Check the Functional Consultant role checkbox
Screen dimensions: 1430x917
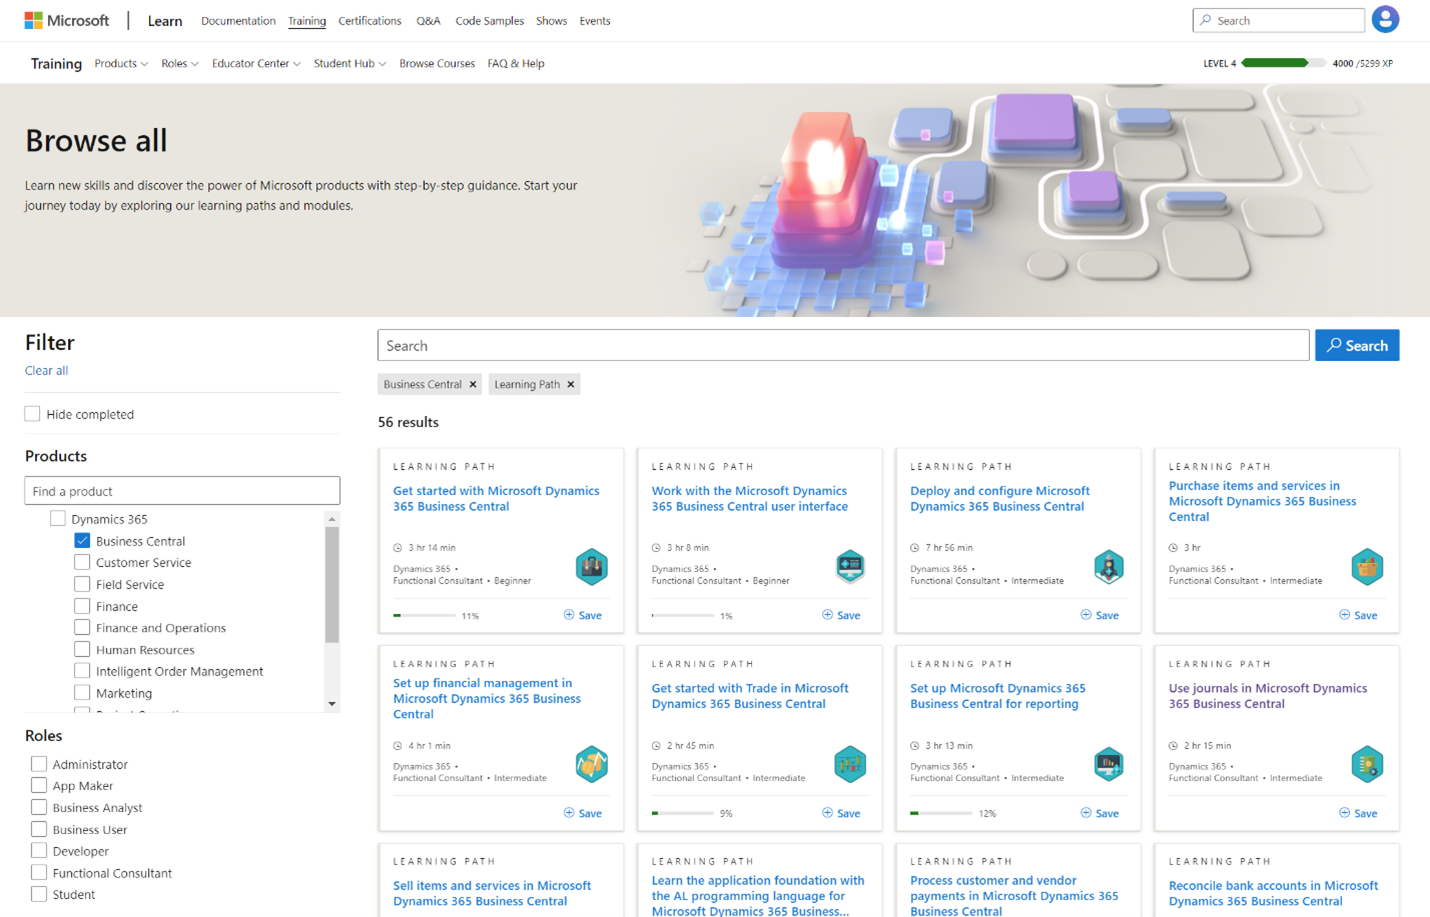39,872
